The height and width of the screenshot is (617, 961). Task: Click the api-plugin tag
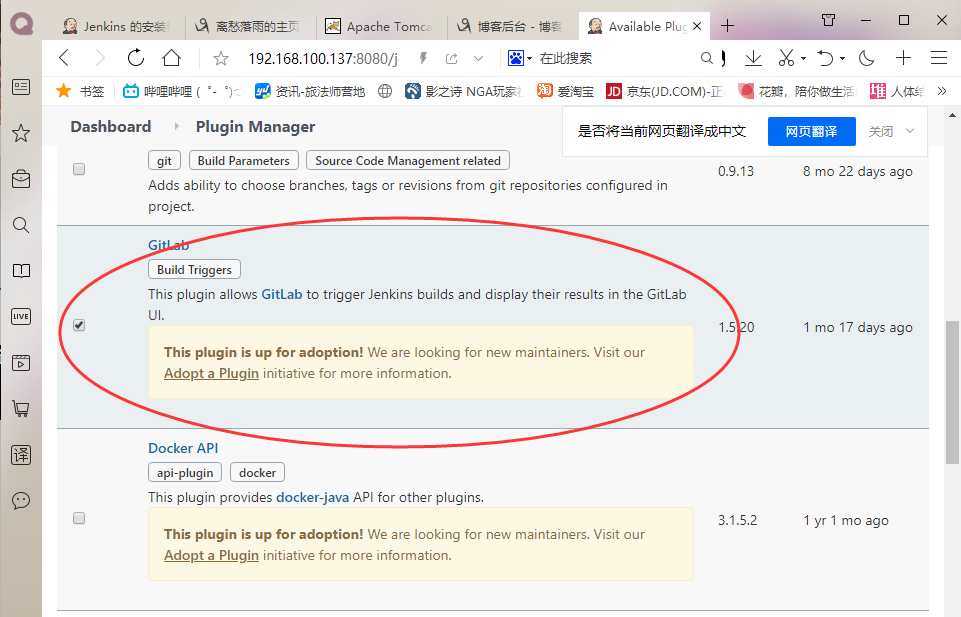point(185,472)
